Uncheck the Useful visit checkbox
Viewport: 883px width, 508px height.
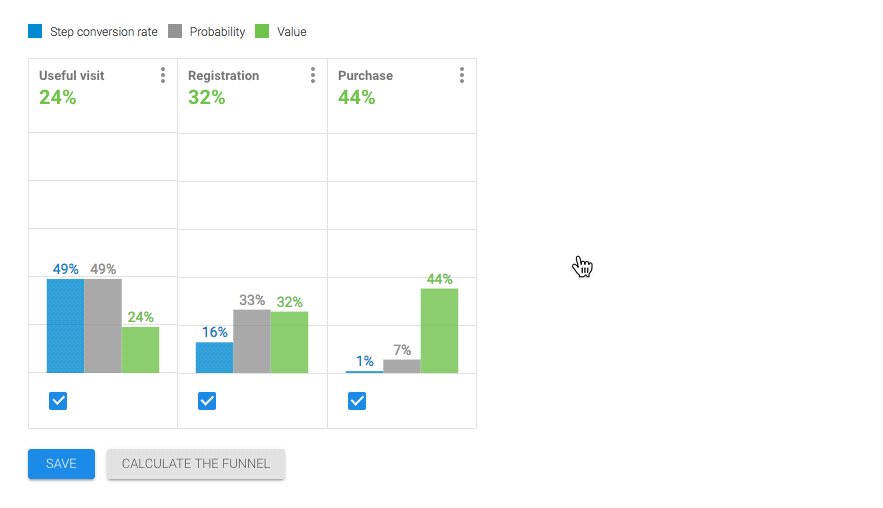tap(58, 401)
